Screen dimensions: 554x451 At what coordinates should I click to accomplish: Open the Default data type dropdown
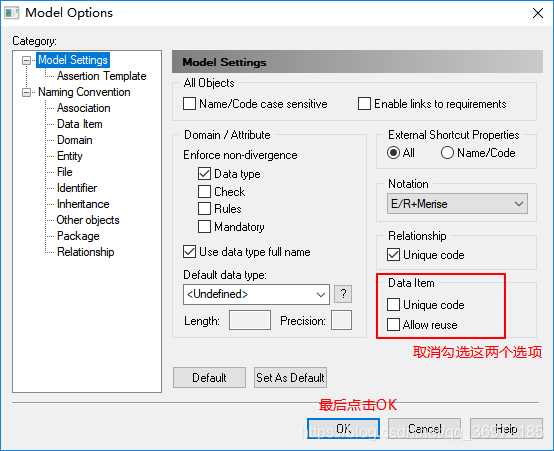coord(256,294)
